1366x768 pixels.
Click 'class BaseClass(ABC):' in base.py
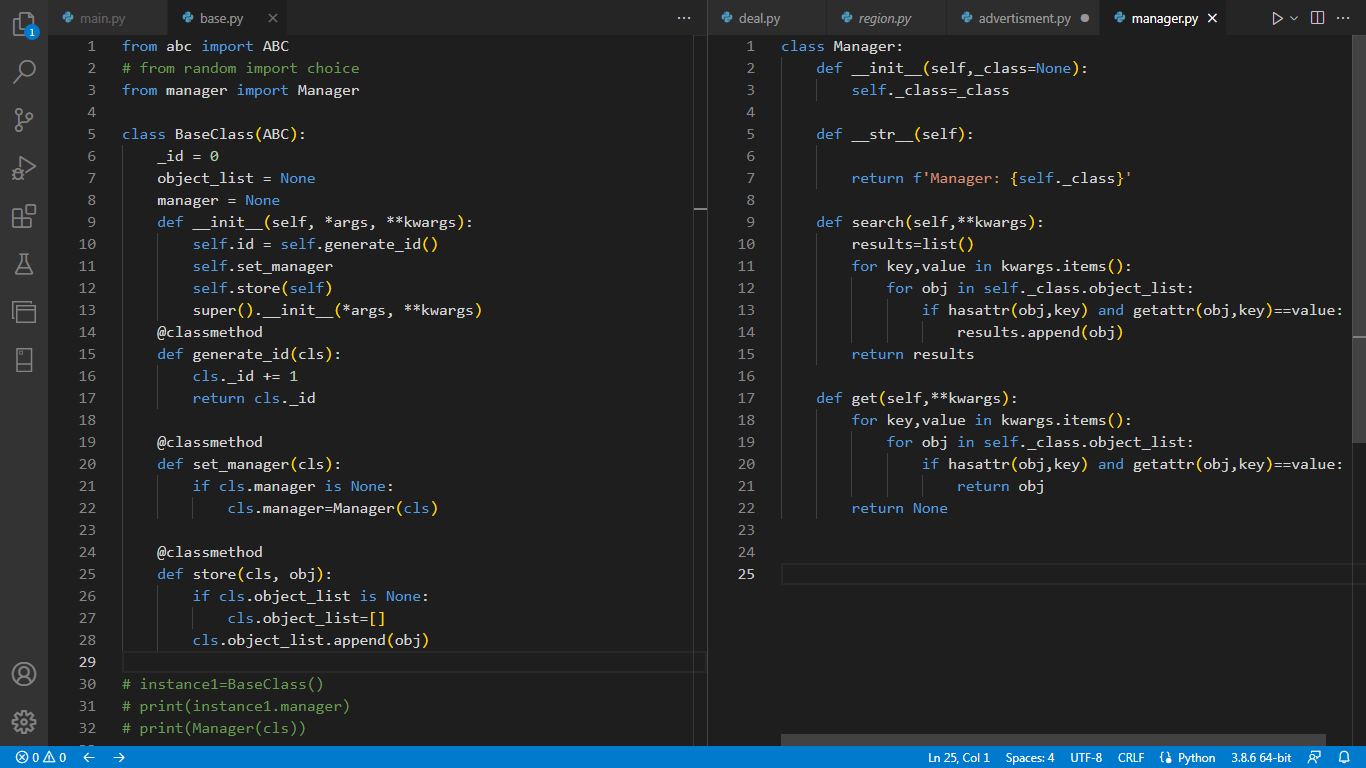tap(214, 134)
